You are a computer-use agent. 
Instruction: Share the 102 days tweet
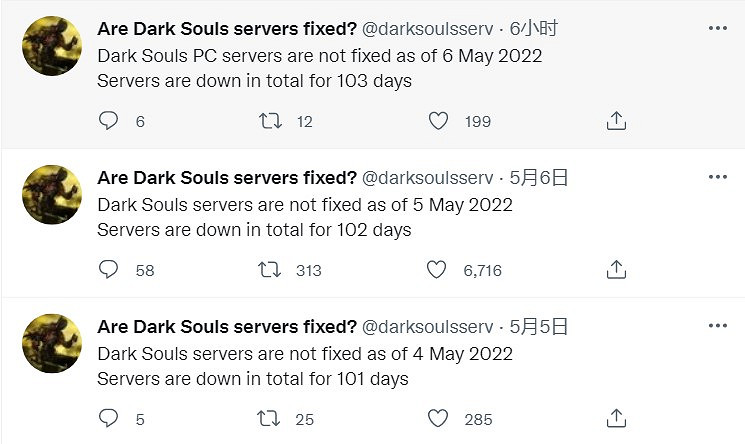pos(617,270)
